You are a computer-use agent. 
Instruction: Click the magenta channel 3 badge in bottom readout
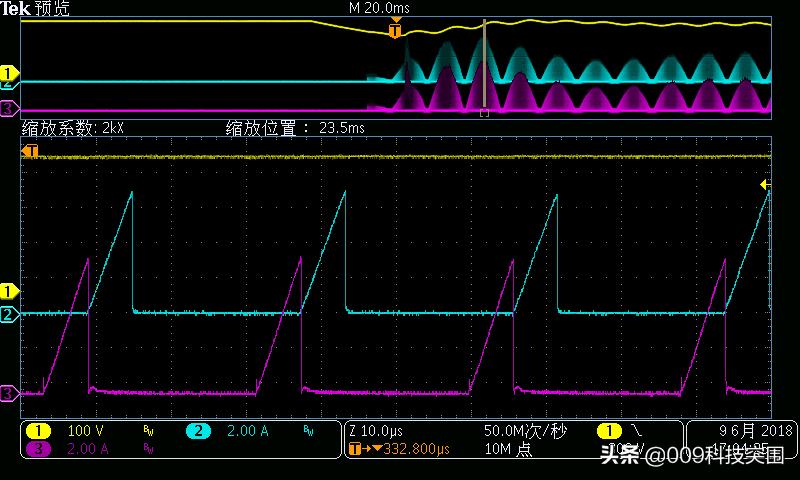click(x=38, y=449)
